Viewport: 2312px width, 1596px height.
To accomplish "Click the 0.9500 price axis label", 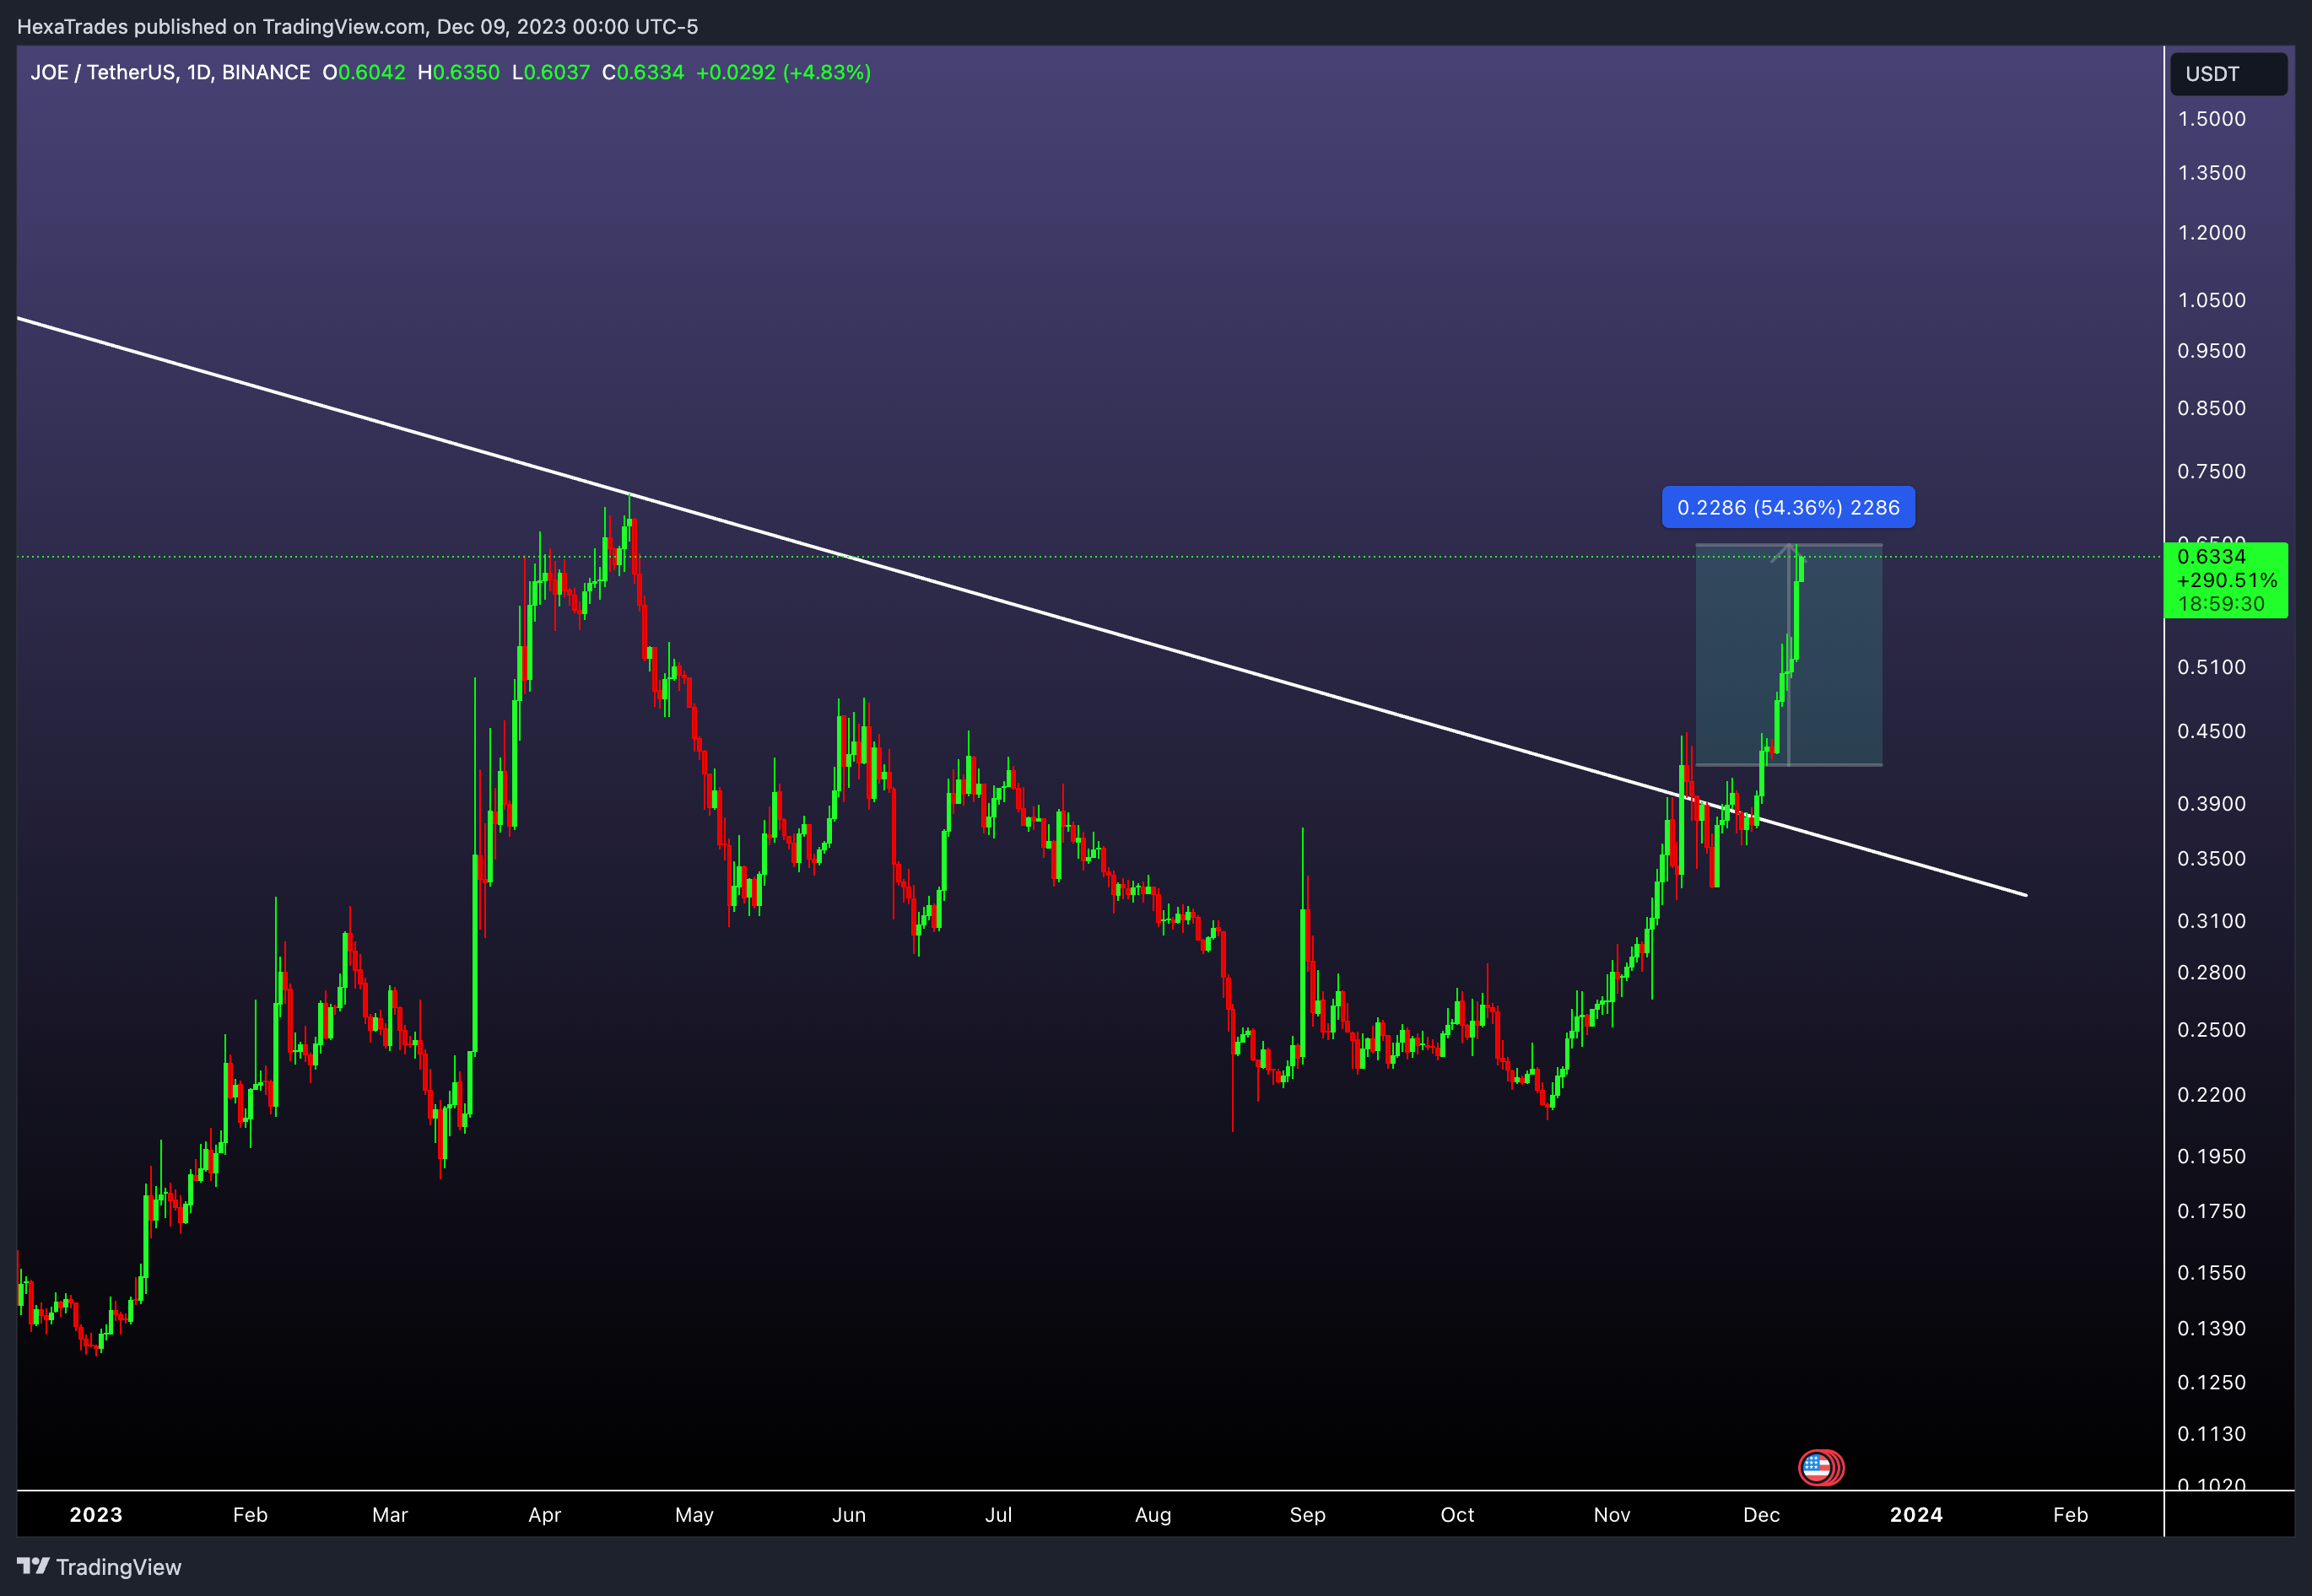I will point(2211,351).
